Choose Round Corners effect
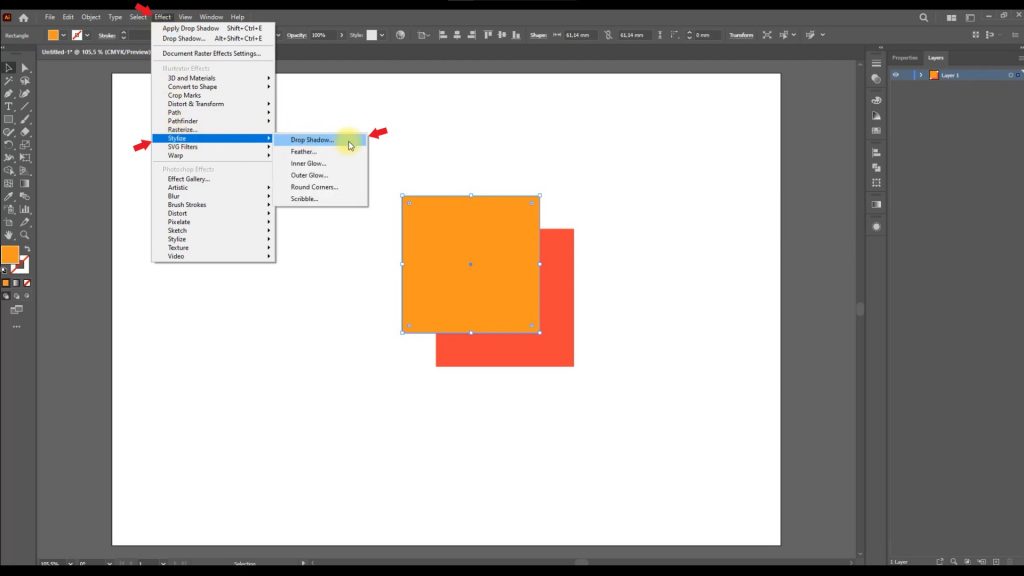The image size is (1024, 576). [x=319, y=187]
